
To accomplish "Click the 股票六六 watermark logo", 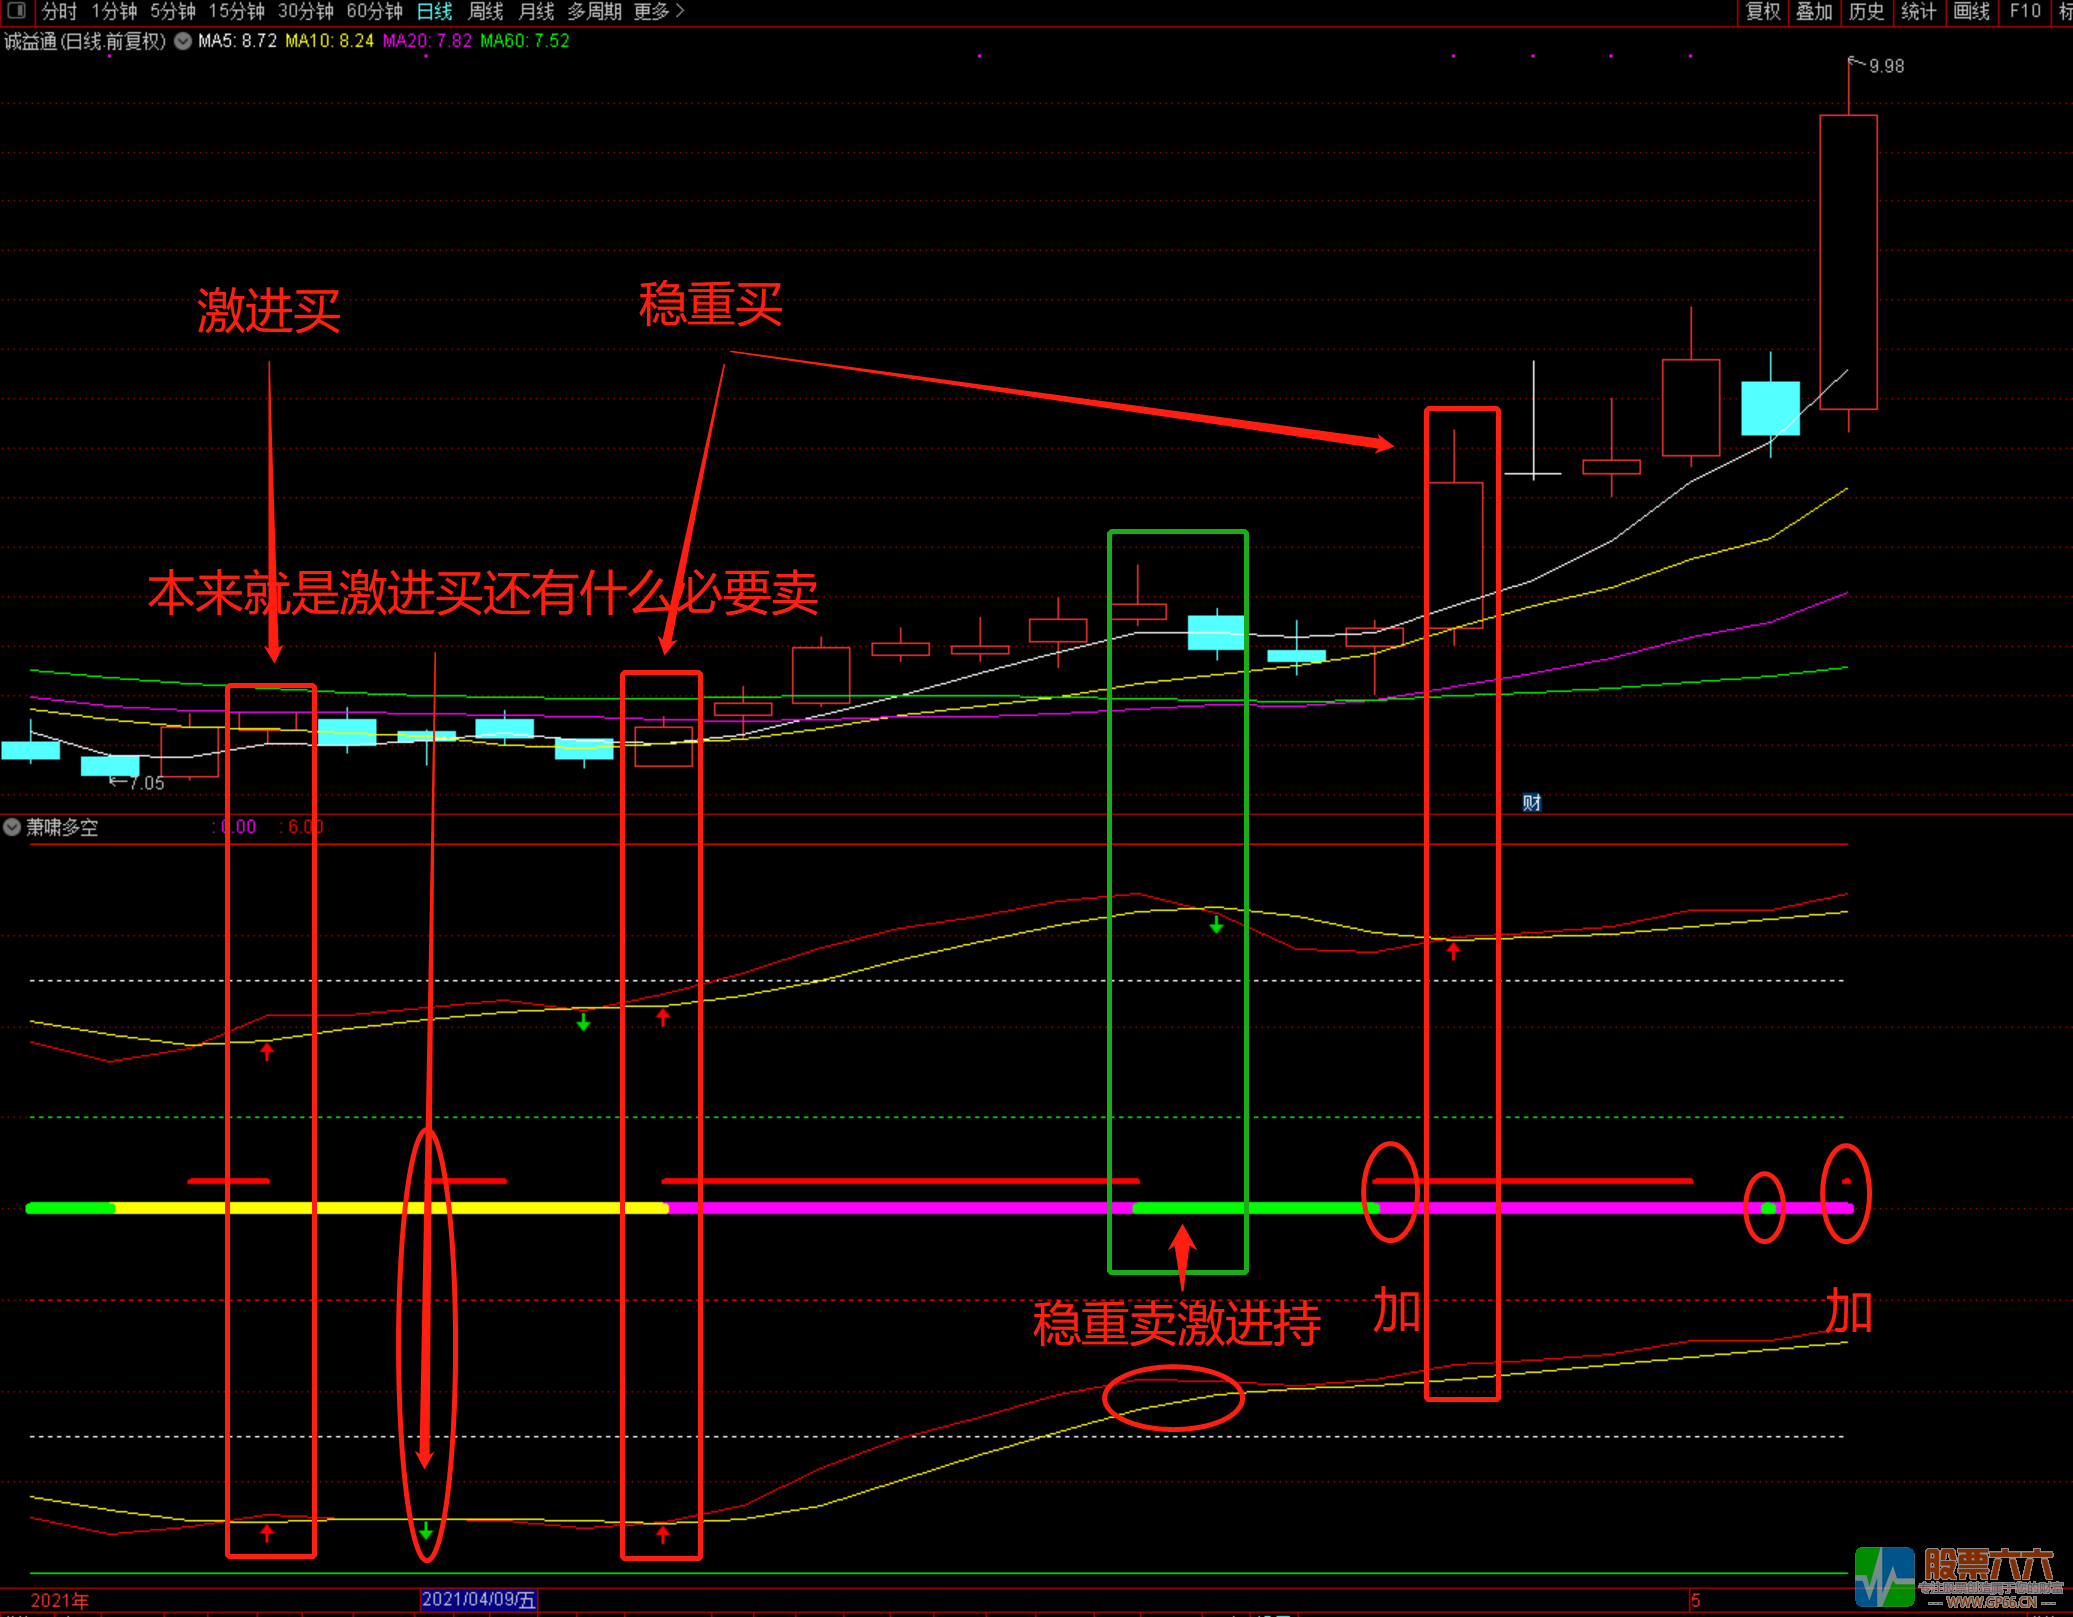I will pyautogui.click(x=1958, y=1577).
